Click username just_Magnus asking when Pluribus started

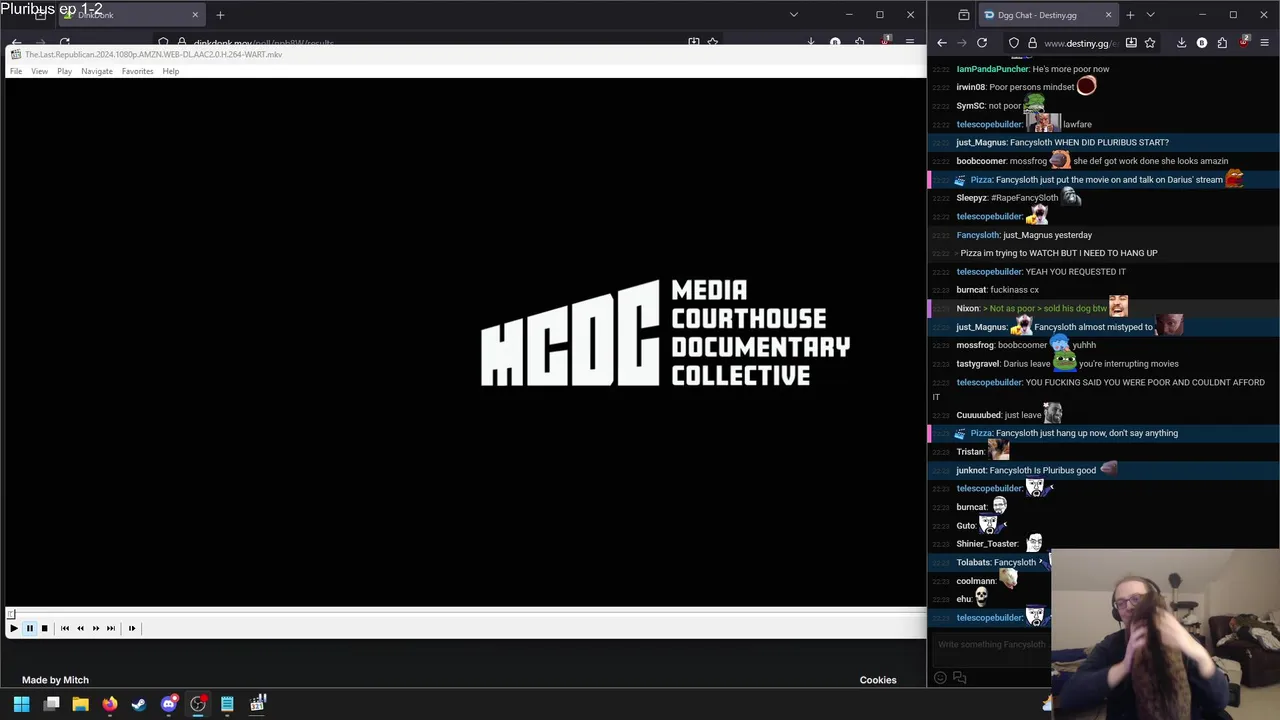tap(981, 142)
